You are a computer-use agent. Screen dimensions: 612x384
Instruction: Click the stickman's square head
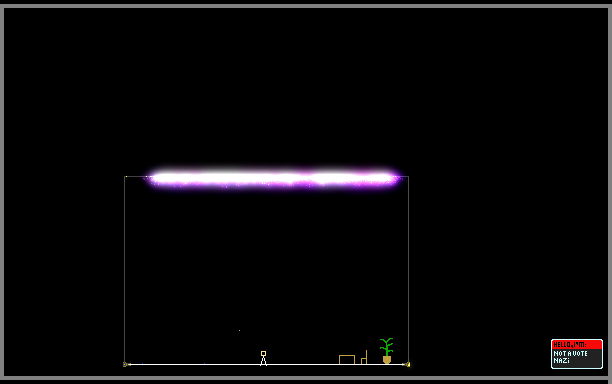[263, 354]
